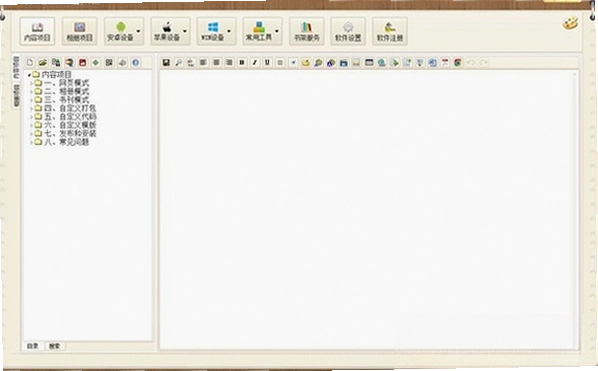598x371 pixels.
Task: Select the 目录 tab at panel bottom
Action: coord(33,346)
